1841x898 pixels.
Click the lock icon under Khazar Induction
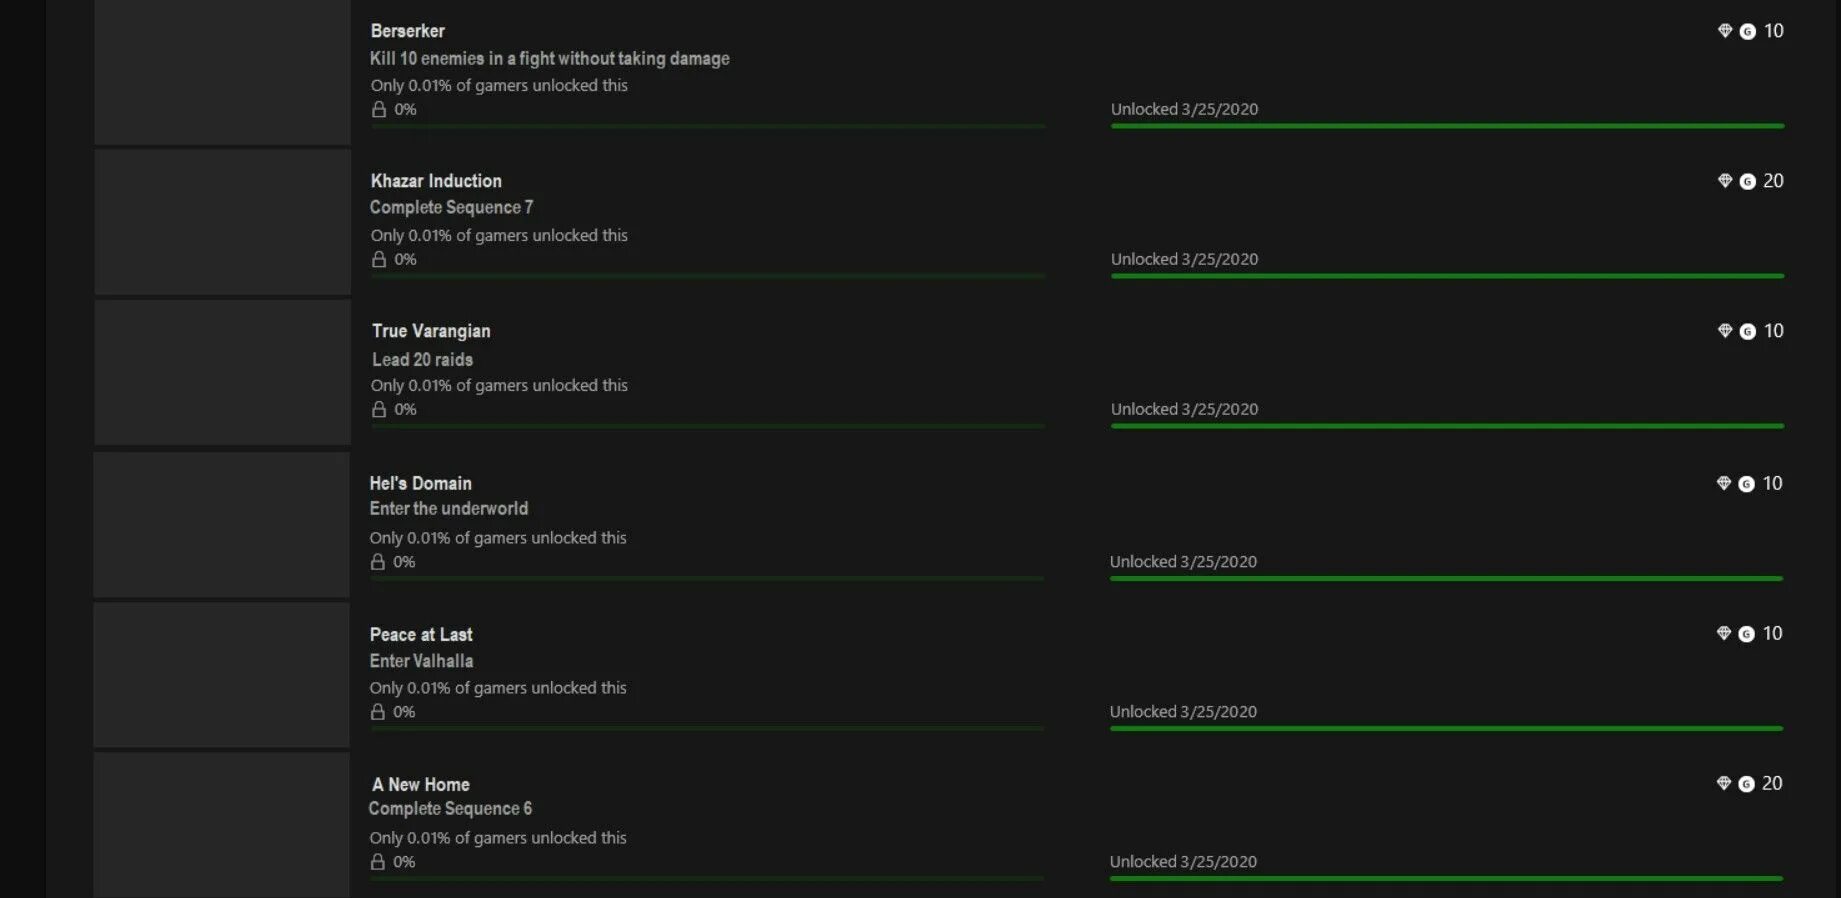(379, 259)
